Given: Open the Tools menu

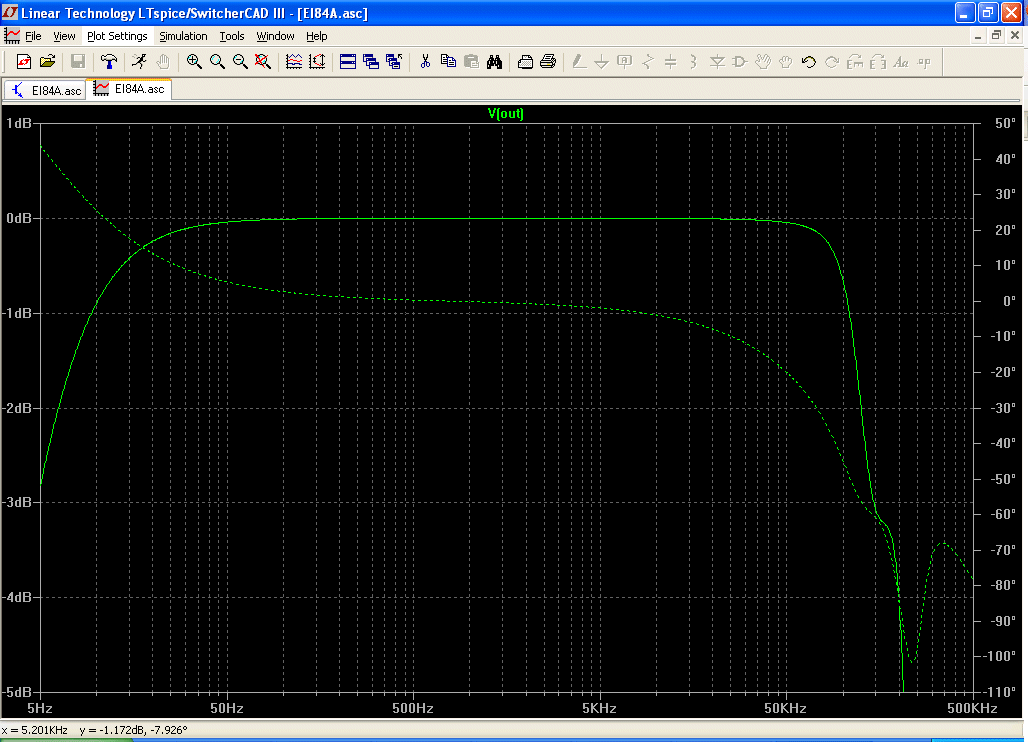Looking at the screenshot, I should coord(232,36).
